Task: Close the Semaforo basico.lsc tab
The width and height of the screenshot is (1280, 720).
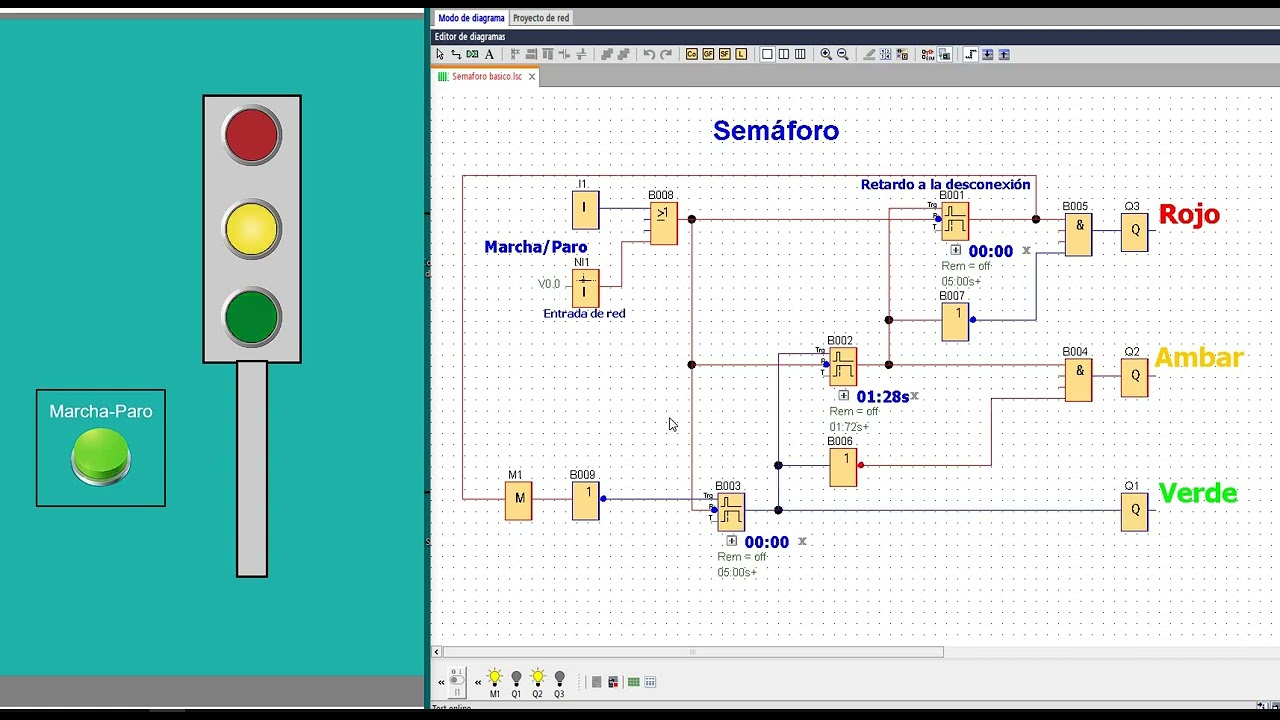Action: click(532, 76)
